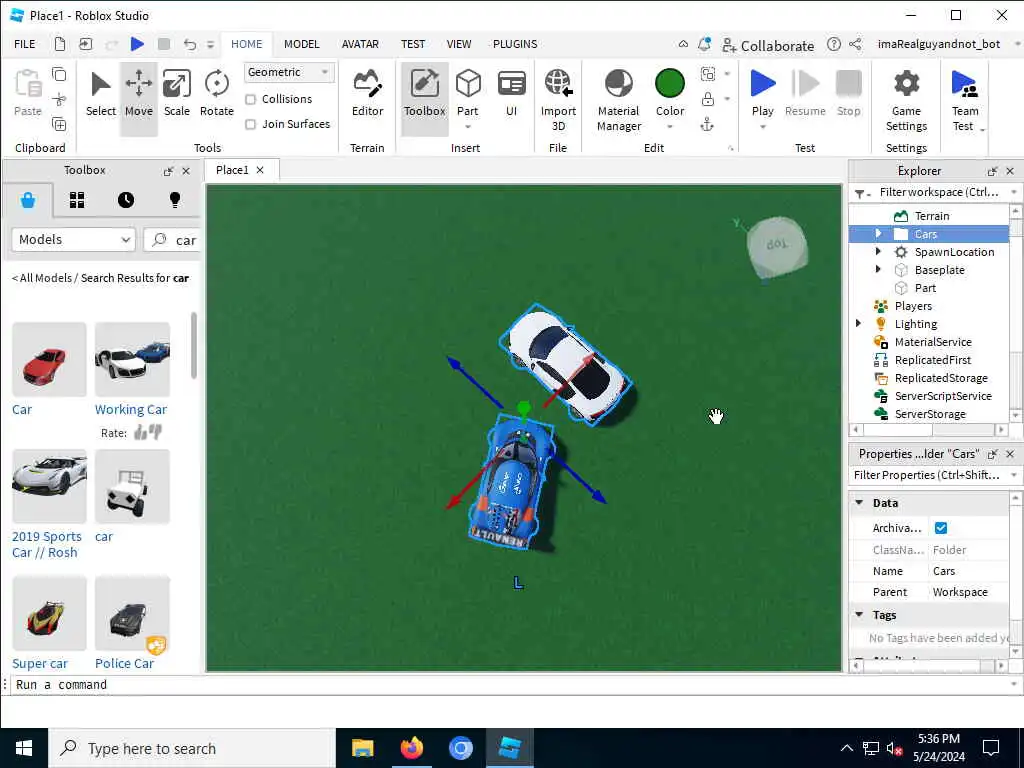The height and width of the screenshot is (768, 1024).
Task: Open Game Settings
Action: [906, 100]
